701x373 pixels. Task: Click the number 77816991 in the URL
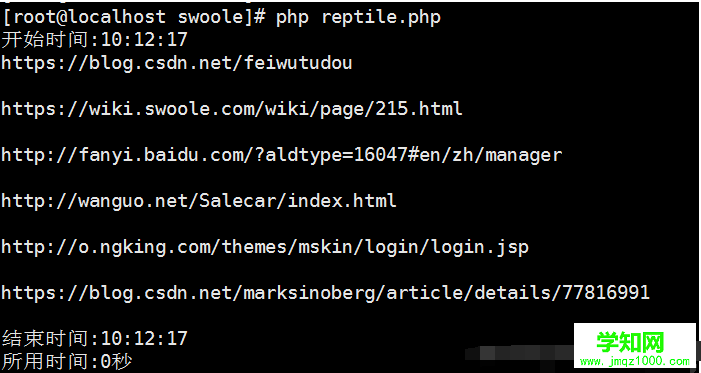(x=606, y=293)
